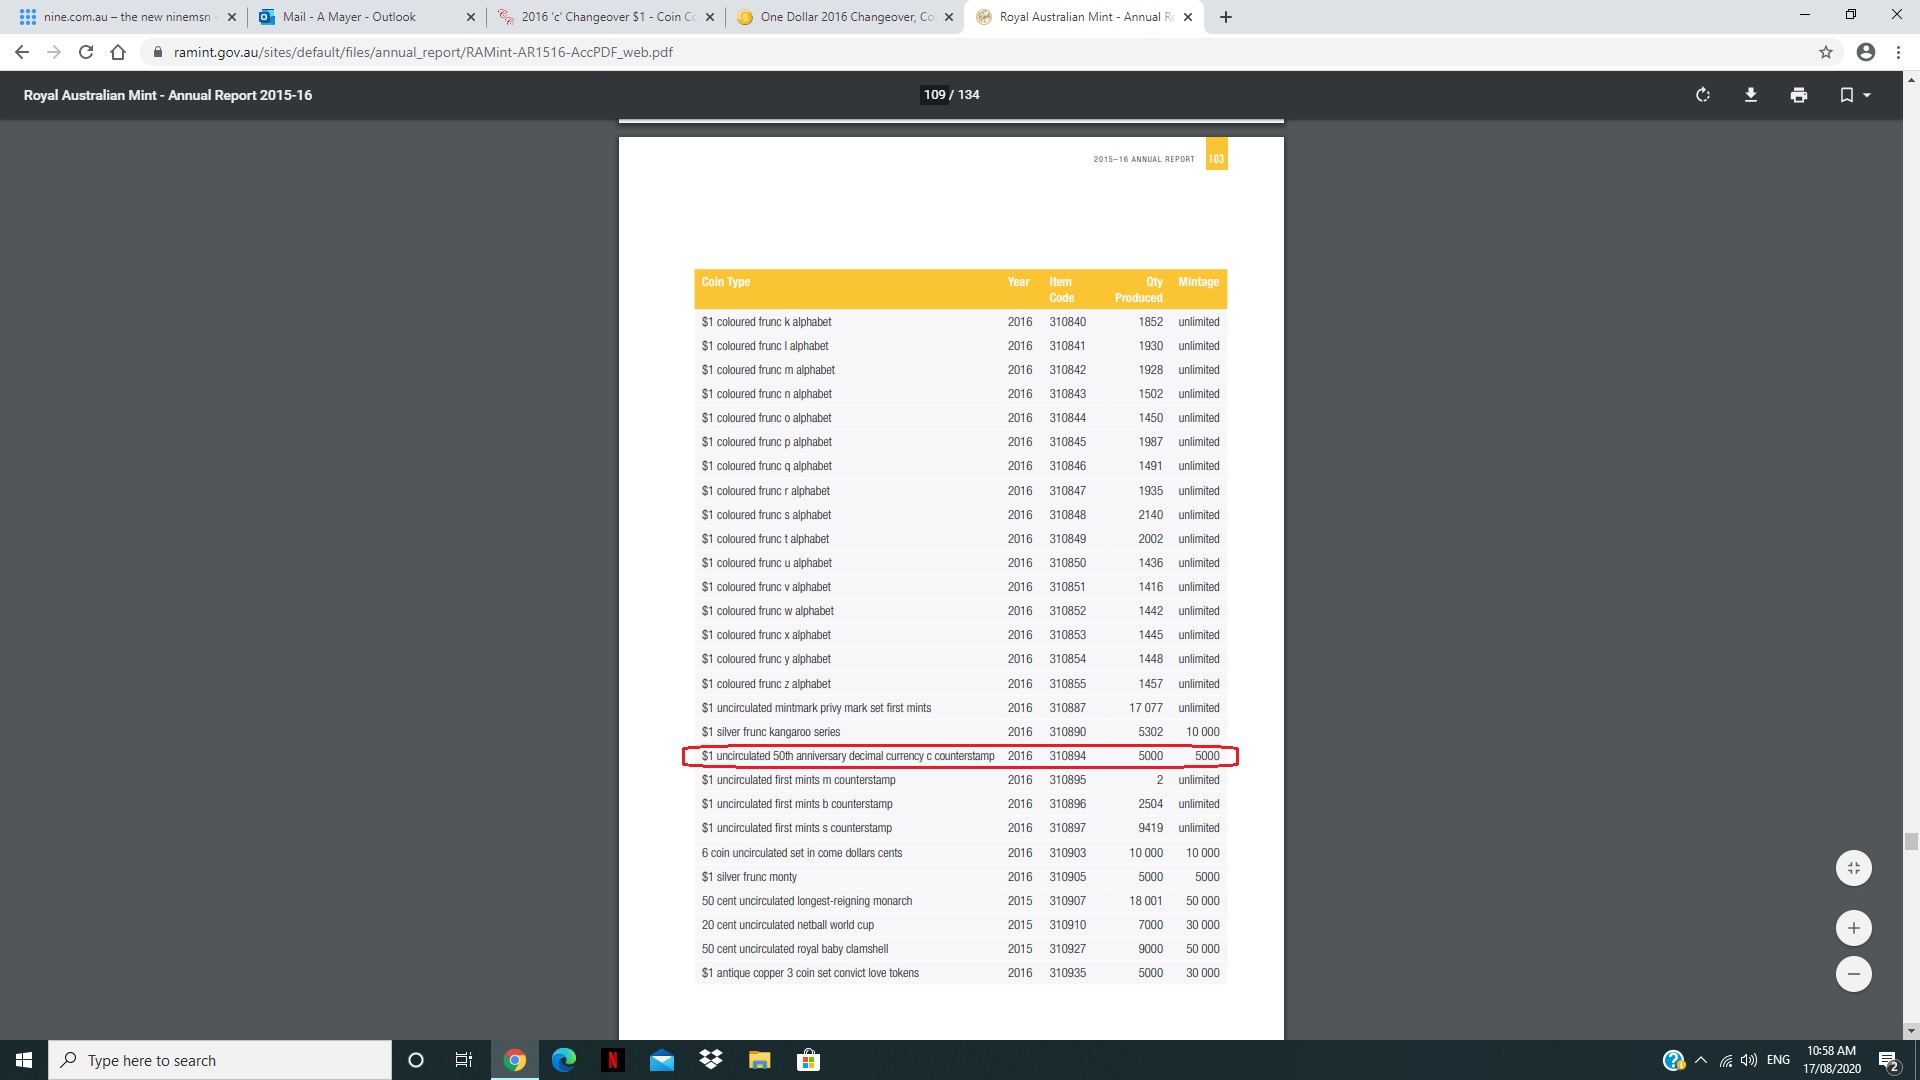Open a new browser tab
Image resolution: width=1920 pixels, height=1080 pixels.
tap(1226, 17)
